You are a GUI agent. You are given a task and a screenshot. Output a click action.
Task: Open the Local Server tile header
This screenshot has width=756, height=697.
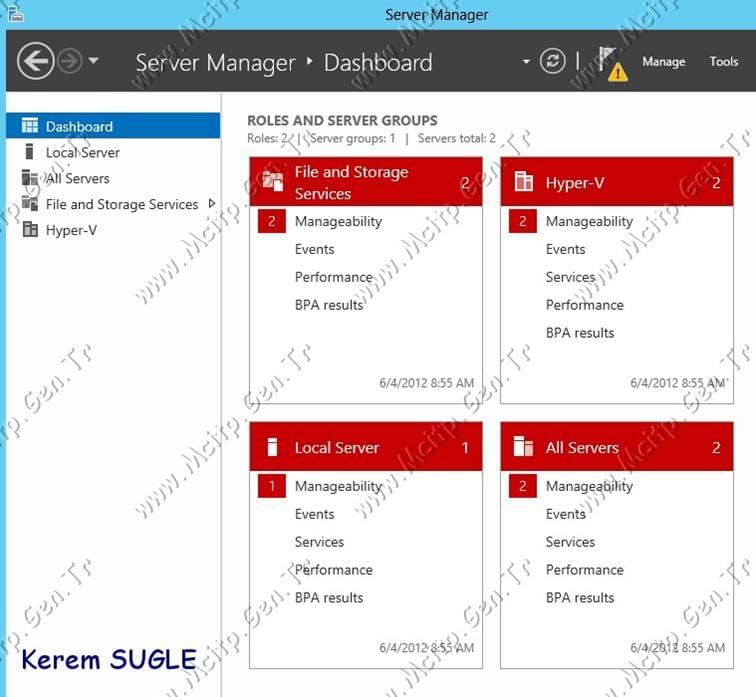pos(366,447)
